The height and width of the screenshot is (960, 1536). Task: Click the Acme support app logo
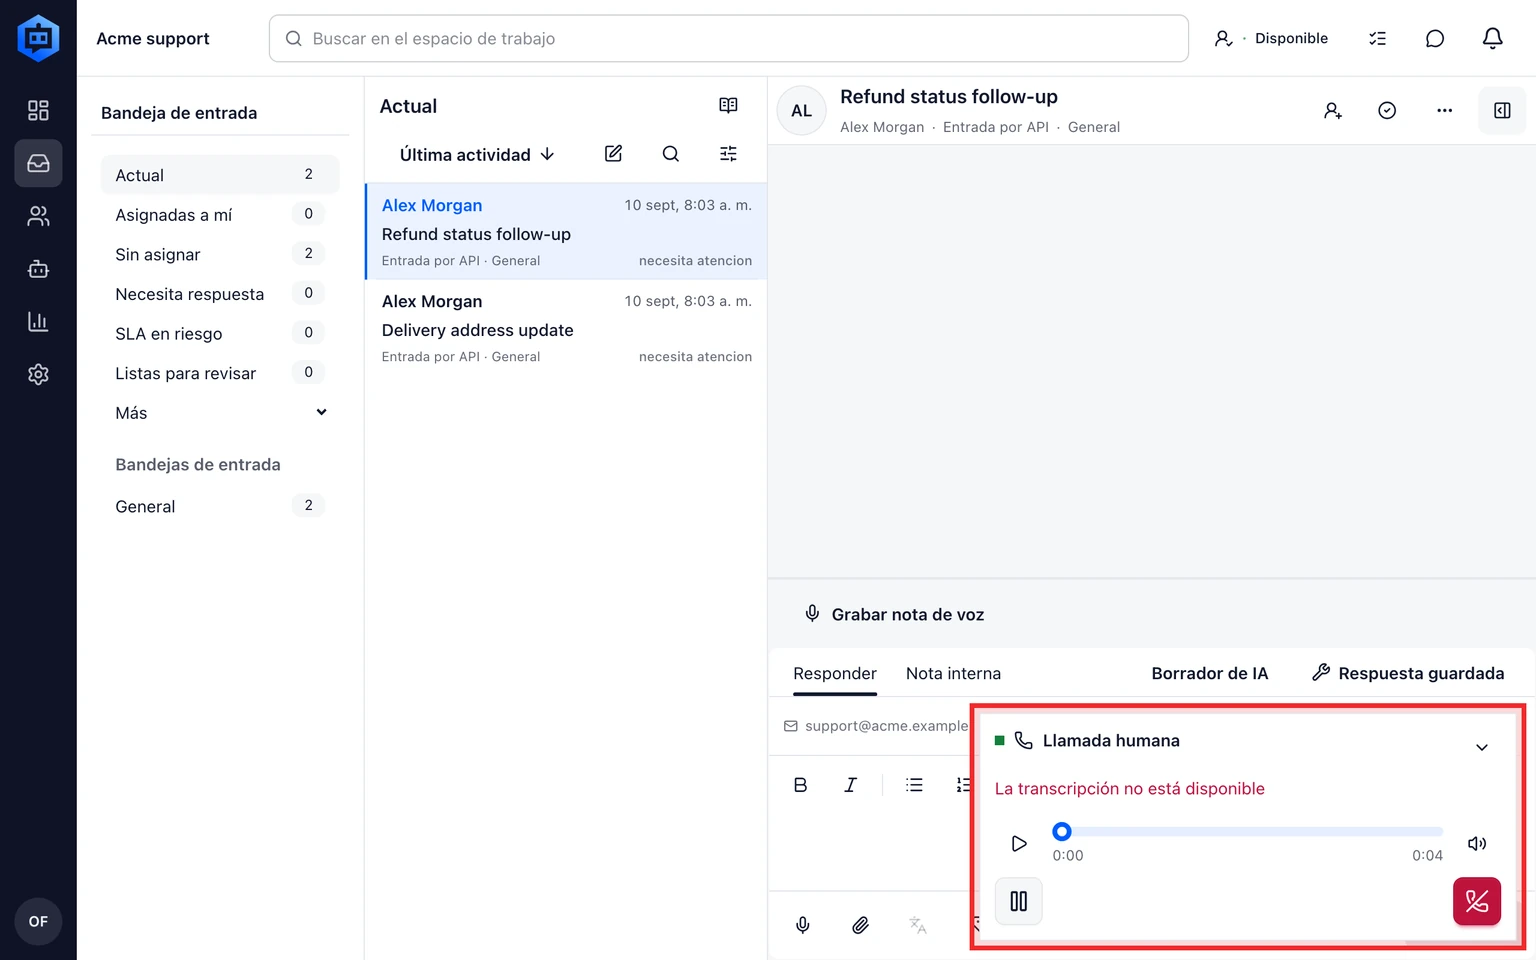click(38, 38)
